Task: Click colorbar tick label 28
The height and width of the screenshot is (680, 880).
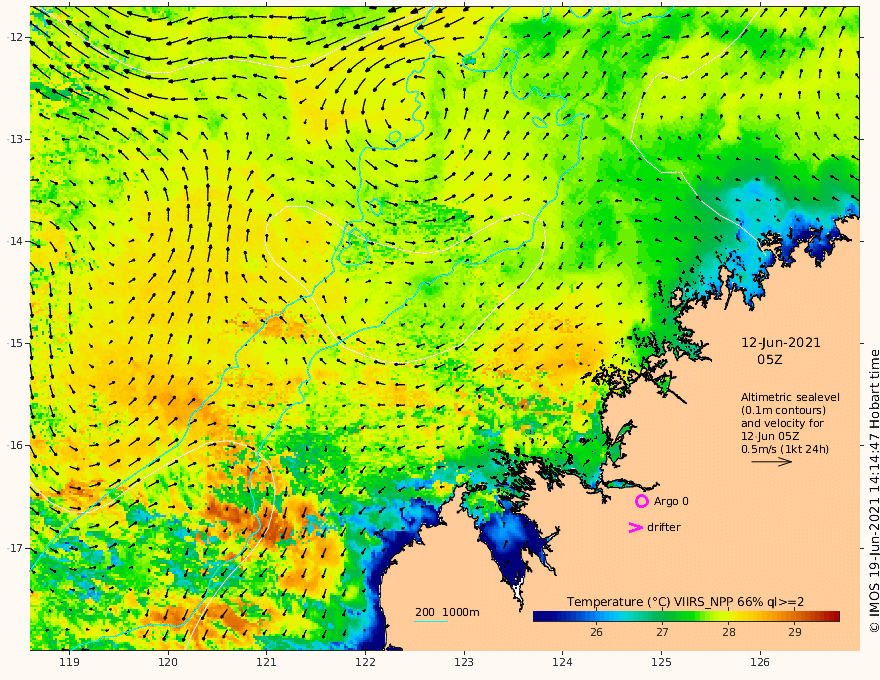Action: point(728,632)
